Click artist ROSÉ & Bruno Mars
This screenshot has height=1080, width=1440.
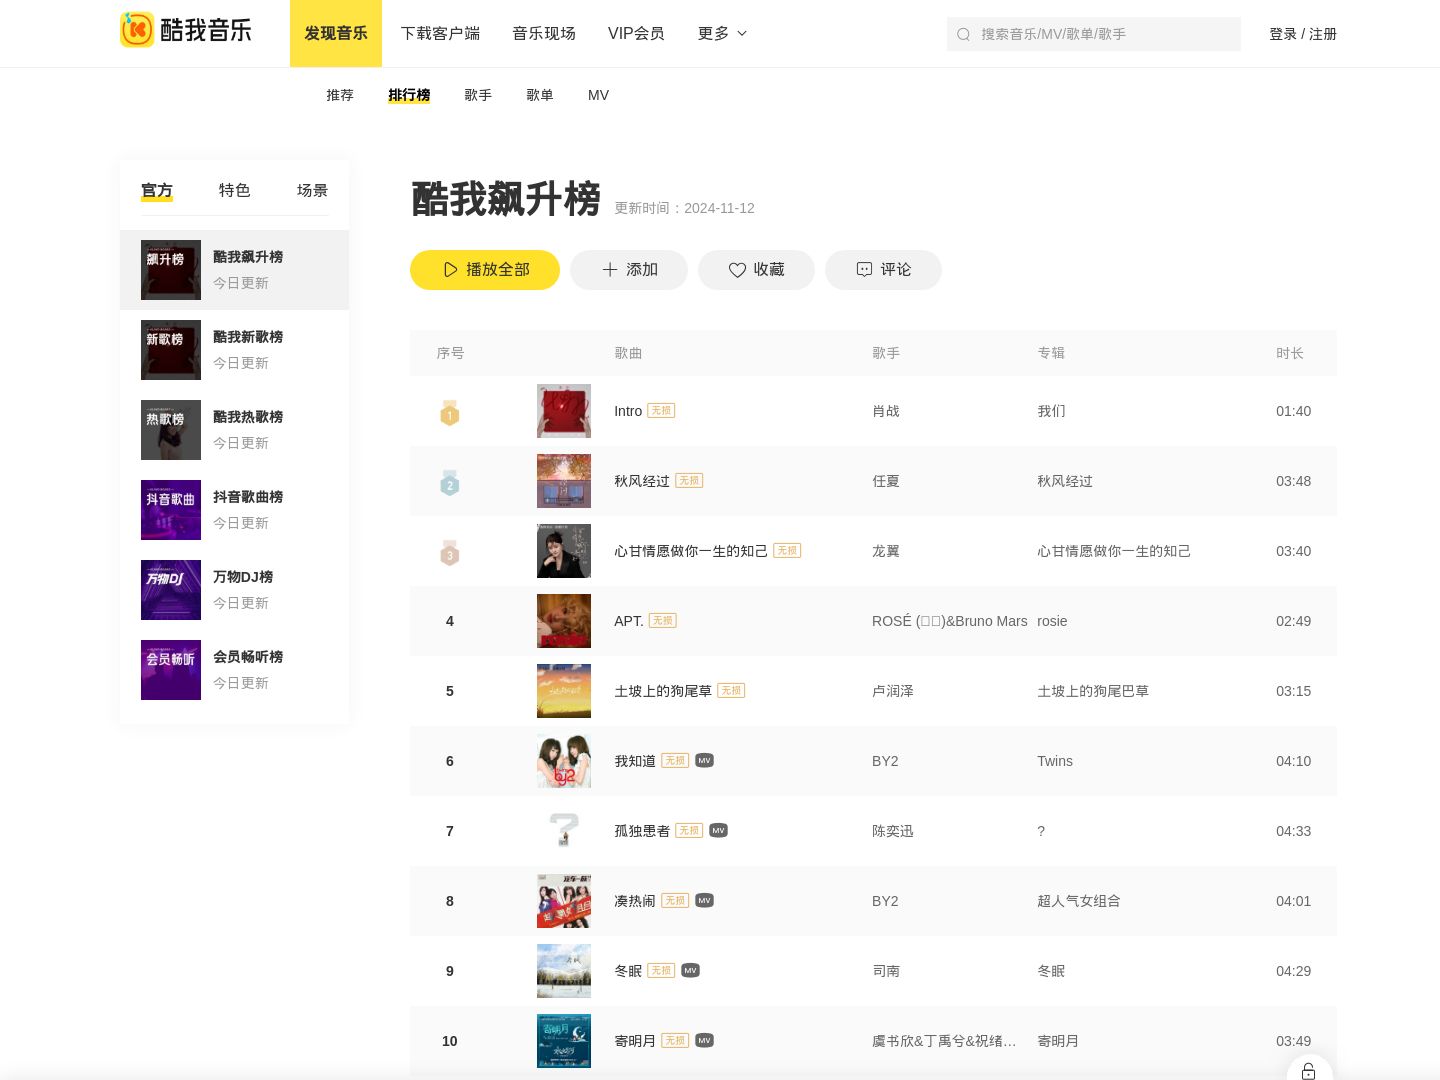[x=950, y=621]
